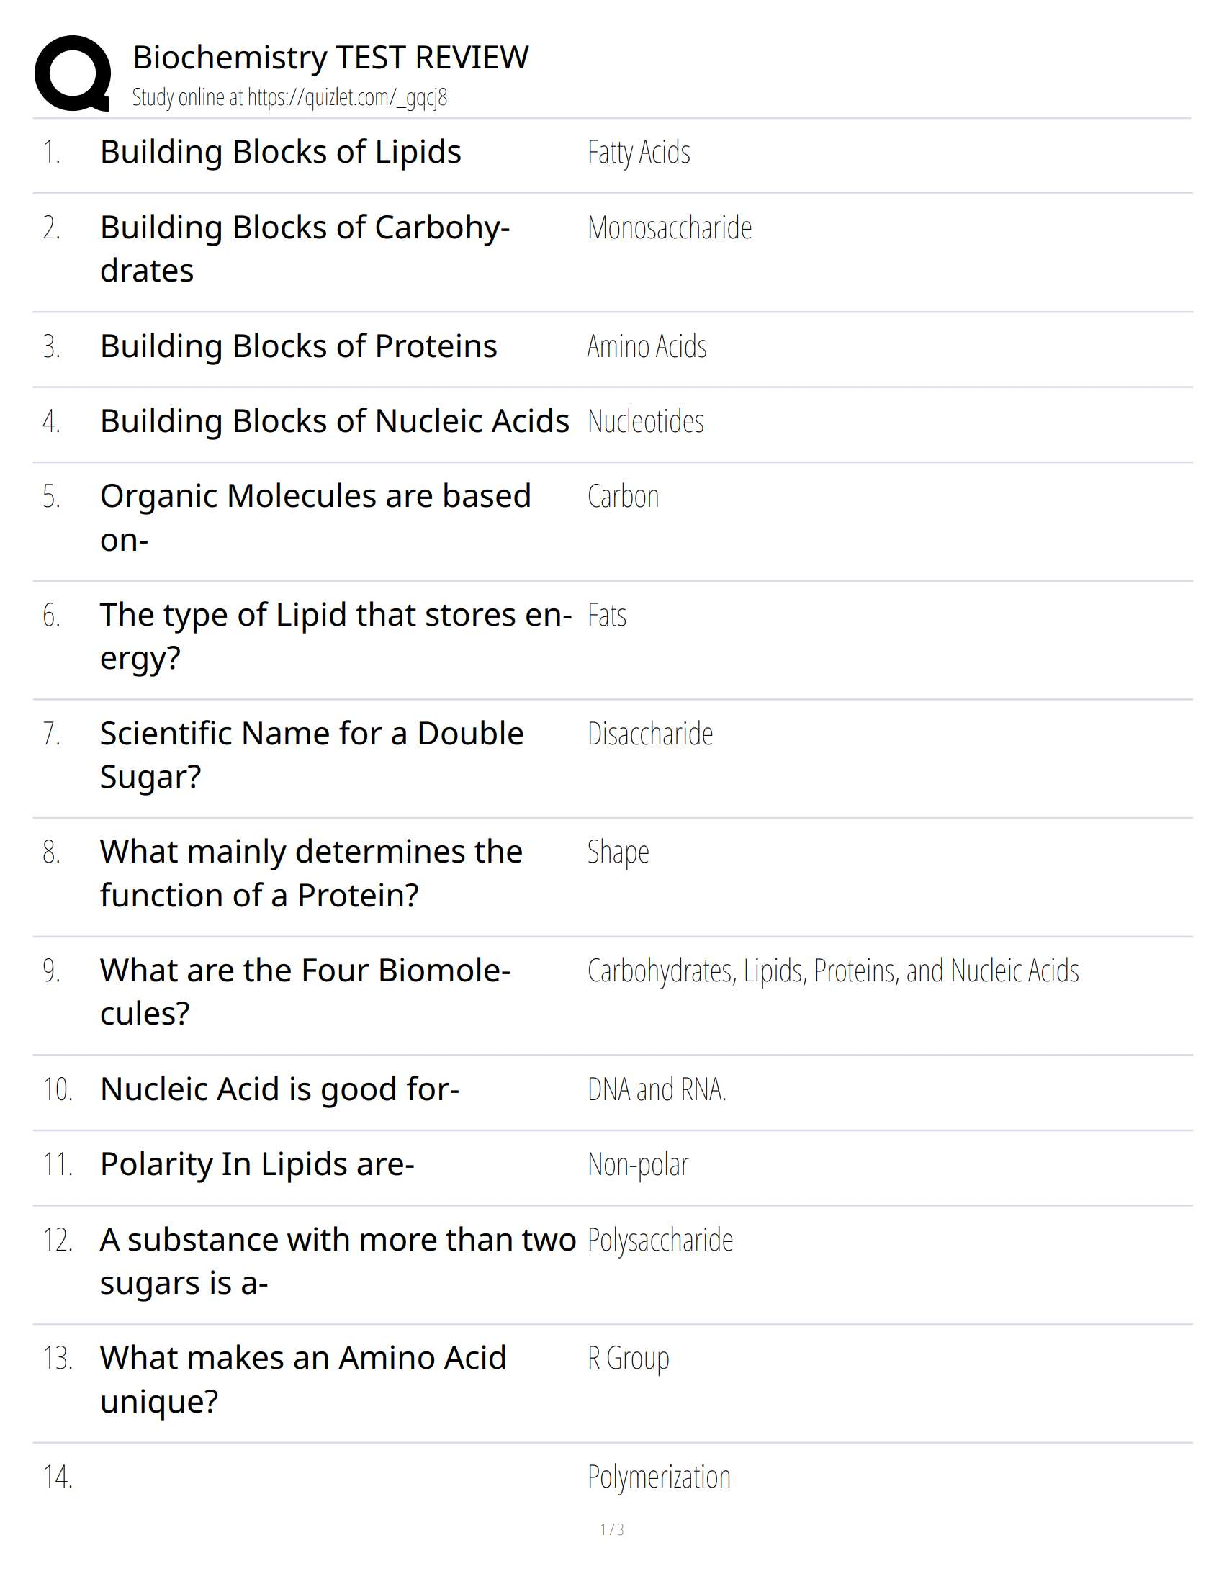Screen dimensions: 1224x1584
Task: Click the R Group definition
Action: pos(628,1359)
